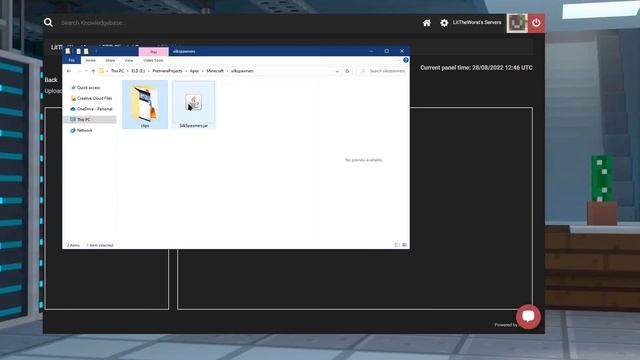The image size is (640, 360).
Task: Click This PC in address breadcrumb
Action: pyautogui.click(x=117, y=71)
